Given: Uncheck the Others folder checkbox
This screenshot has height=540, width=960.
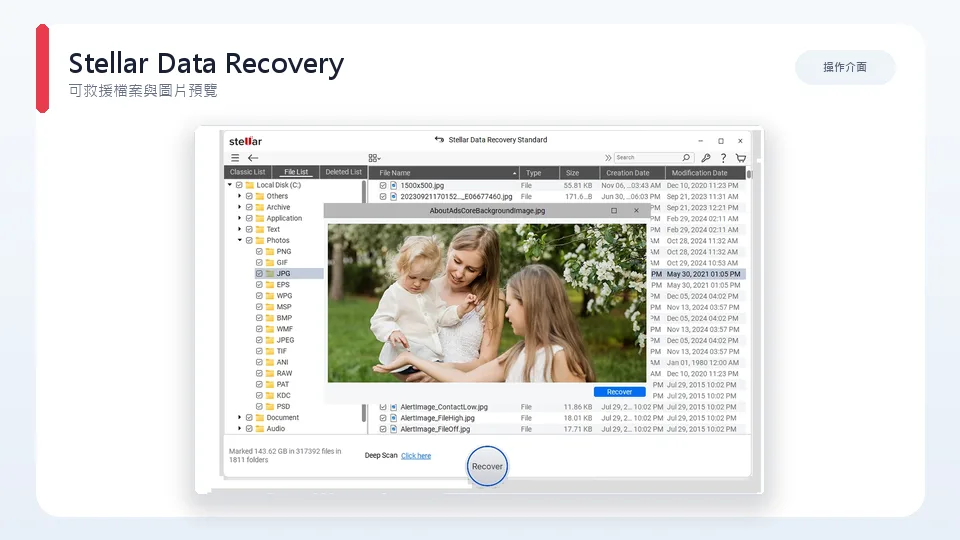Looking at the screenshot, I should (249, 196).
